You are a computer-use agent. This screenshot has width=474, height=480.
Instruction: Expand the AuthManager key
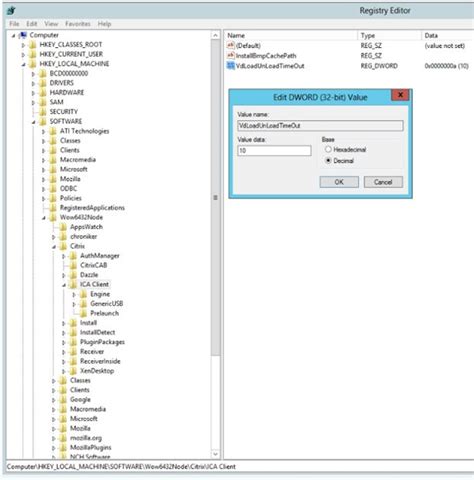point(64,256)
